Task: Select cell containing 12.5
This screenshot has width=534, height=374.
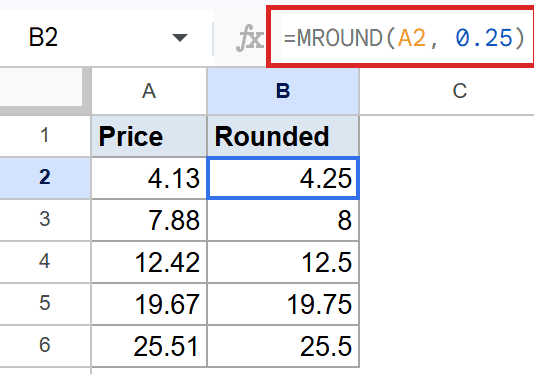Action: (283, 262)
